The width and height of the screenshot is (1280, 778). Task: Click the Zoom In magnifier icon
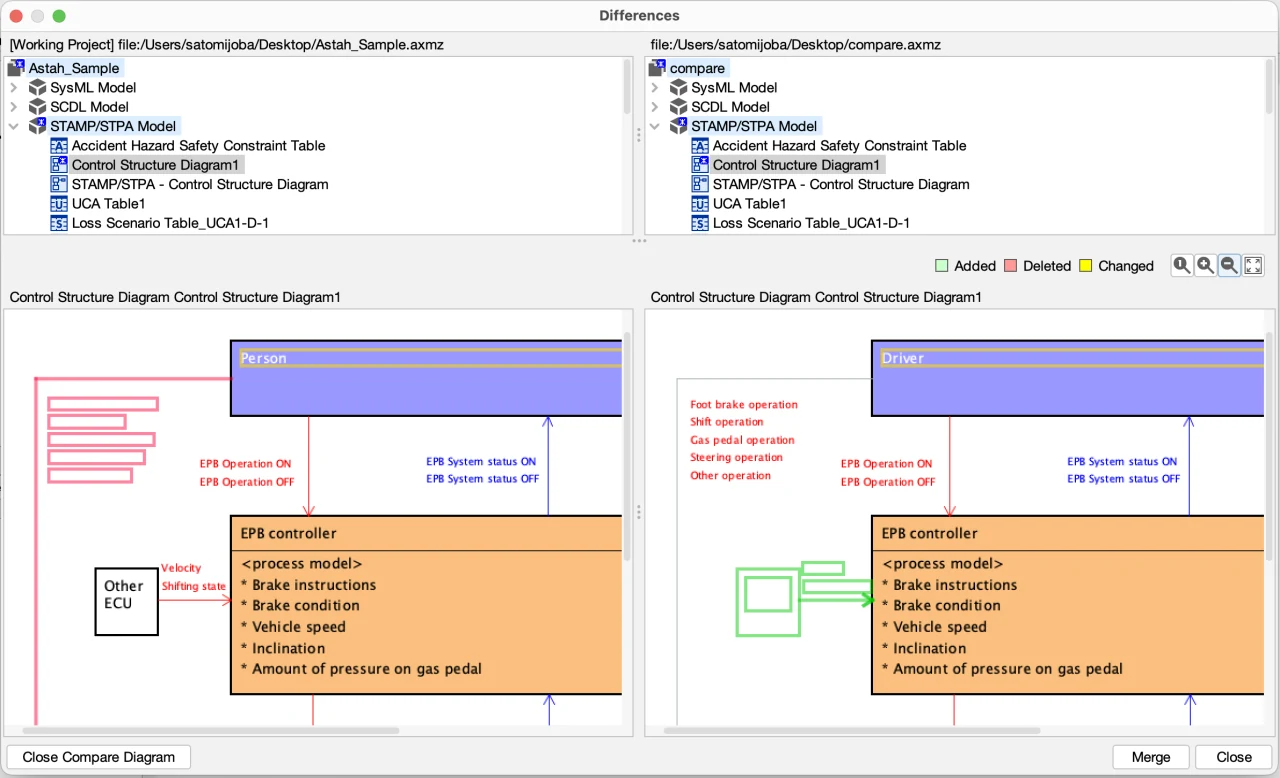(x=1206, y=265)
